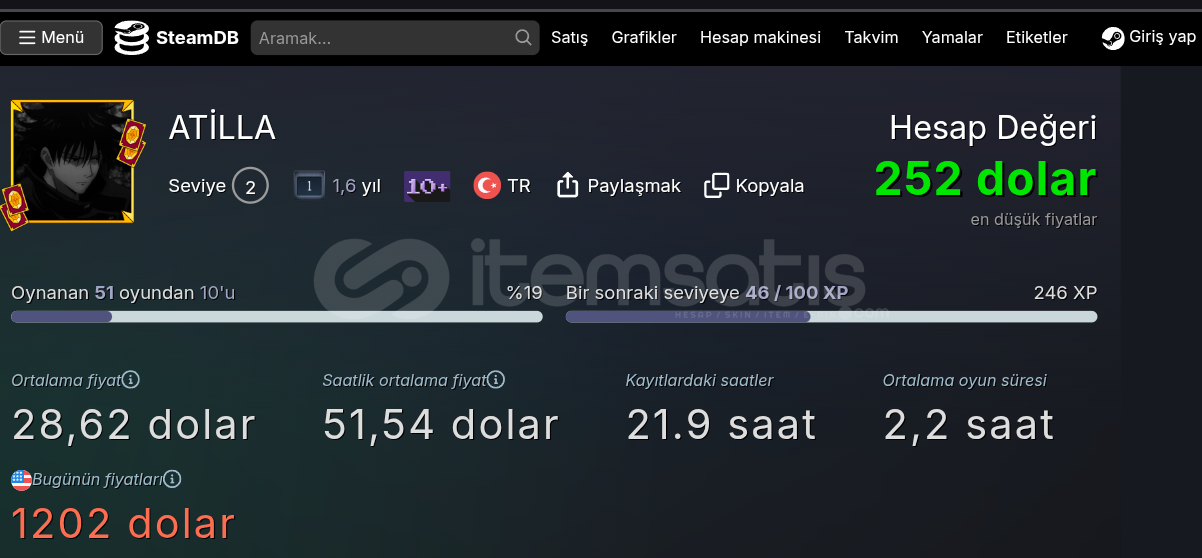Image resolution: width=1202 pixels, height=558 pixels.
Task: Click the 246 XP label
Action: 1065,293
